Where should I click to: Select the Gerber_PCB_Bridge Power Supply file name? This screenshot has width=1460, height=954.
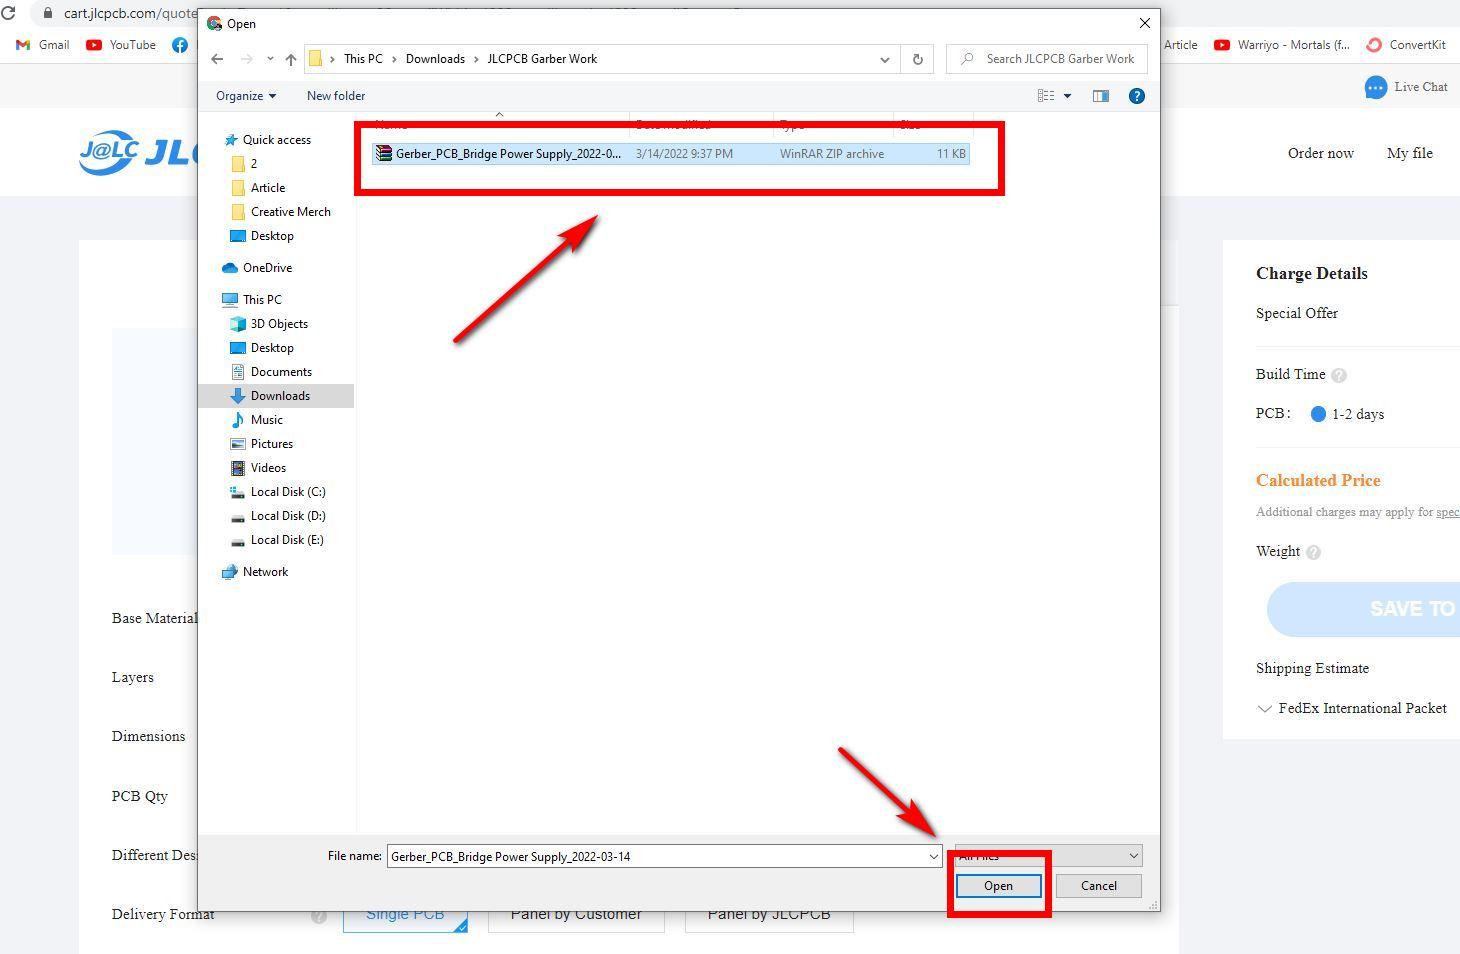pyautogui.click(x=508, y=154)
